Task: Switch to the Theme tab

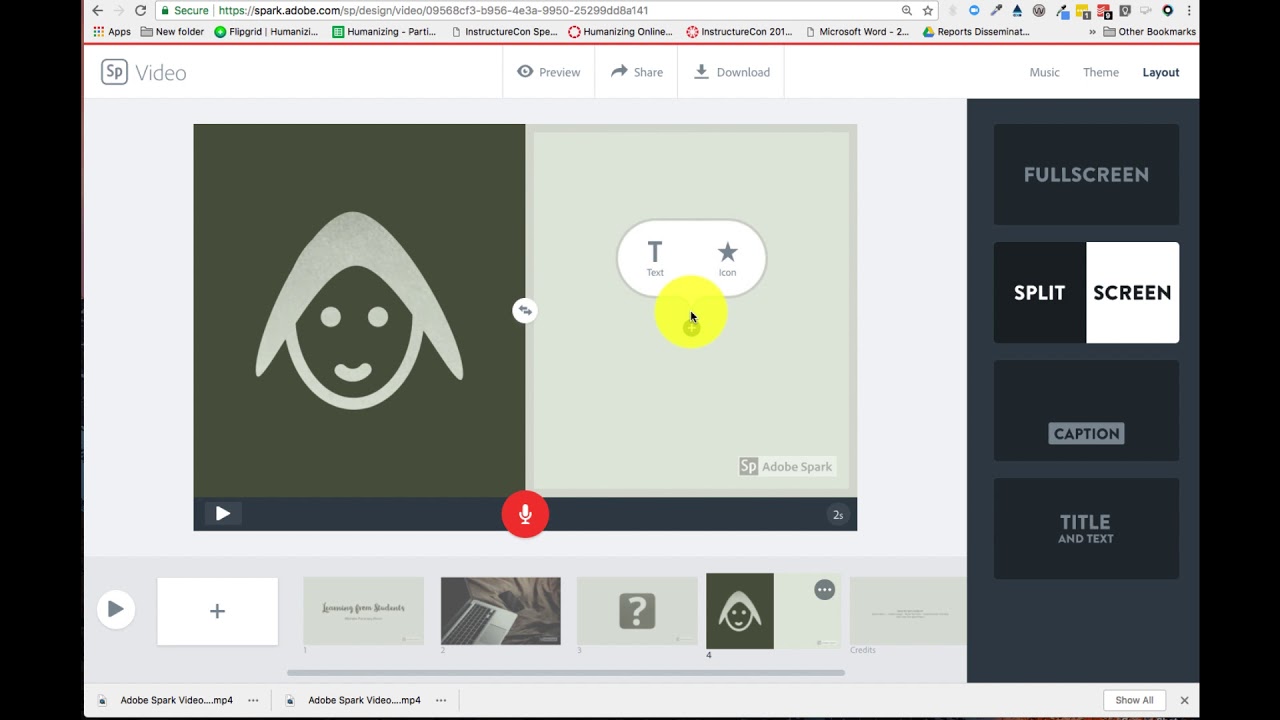Action: point(1100,72)
